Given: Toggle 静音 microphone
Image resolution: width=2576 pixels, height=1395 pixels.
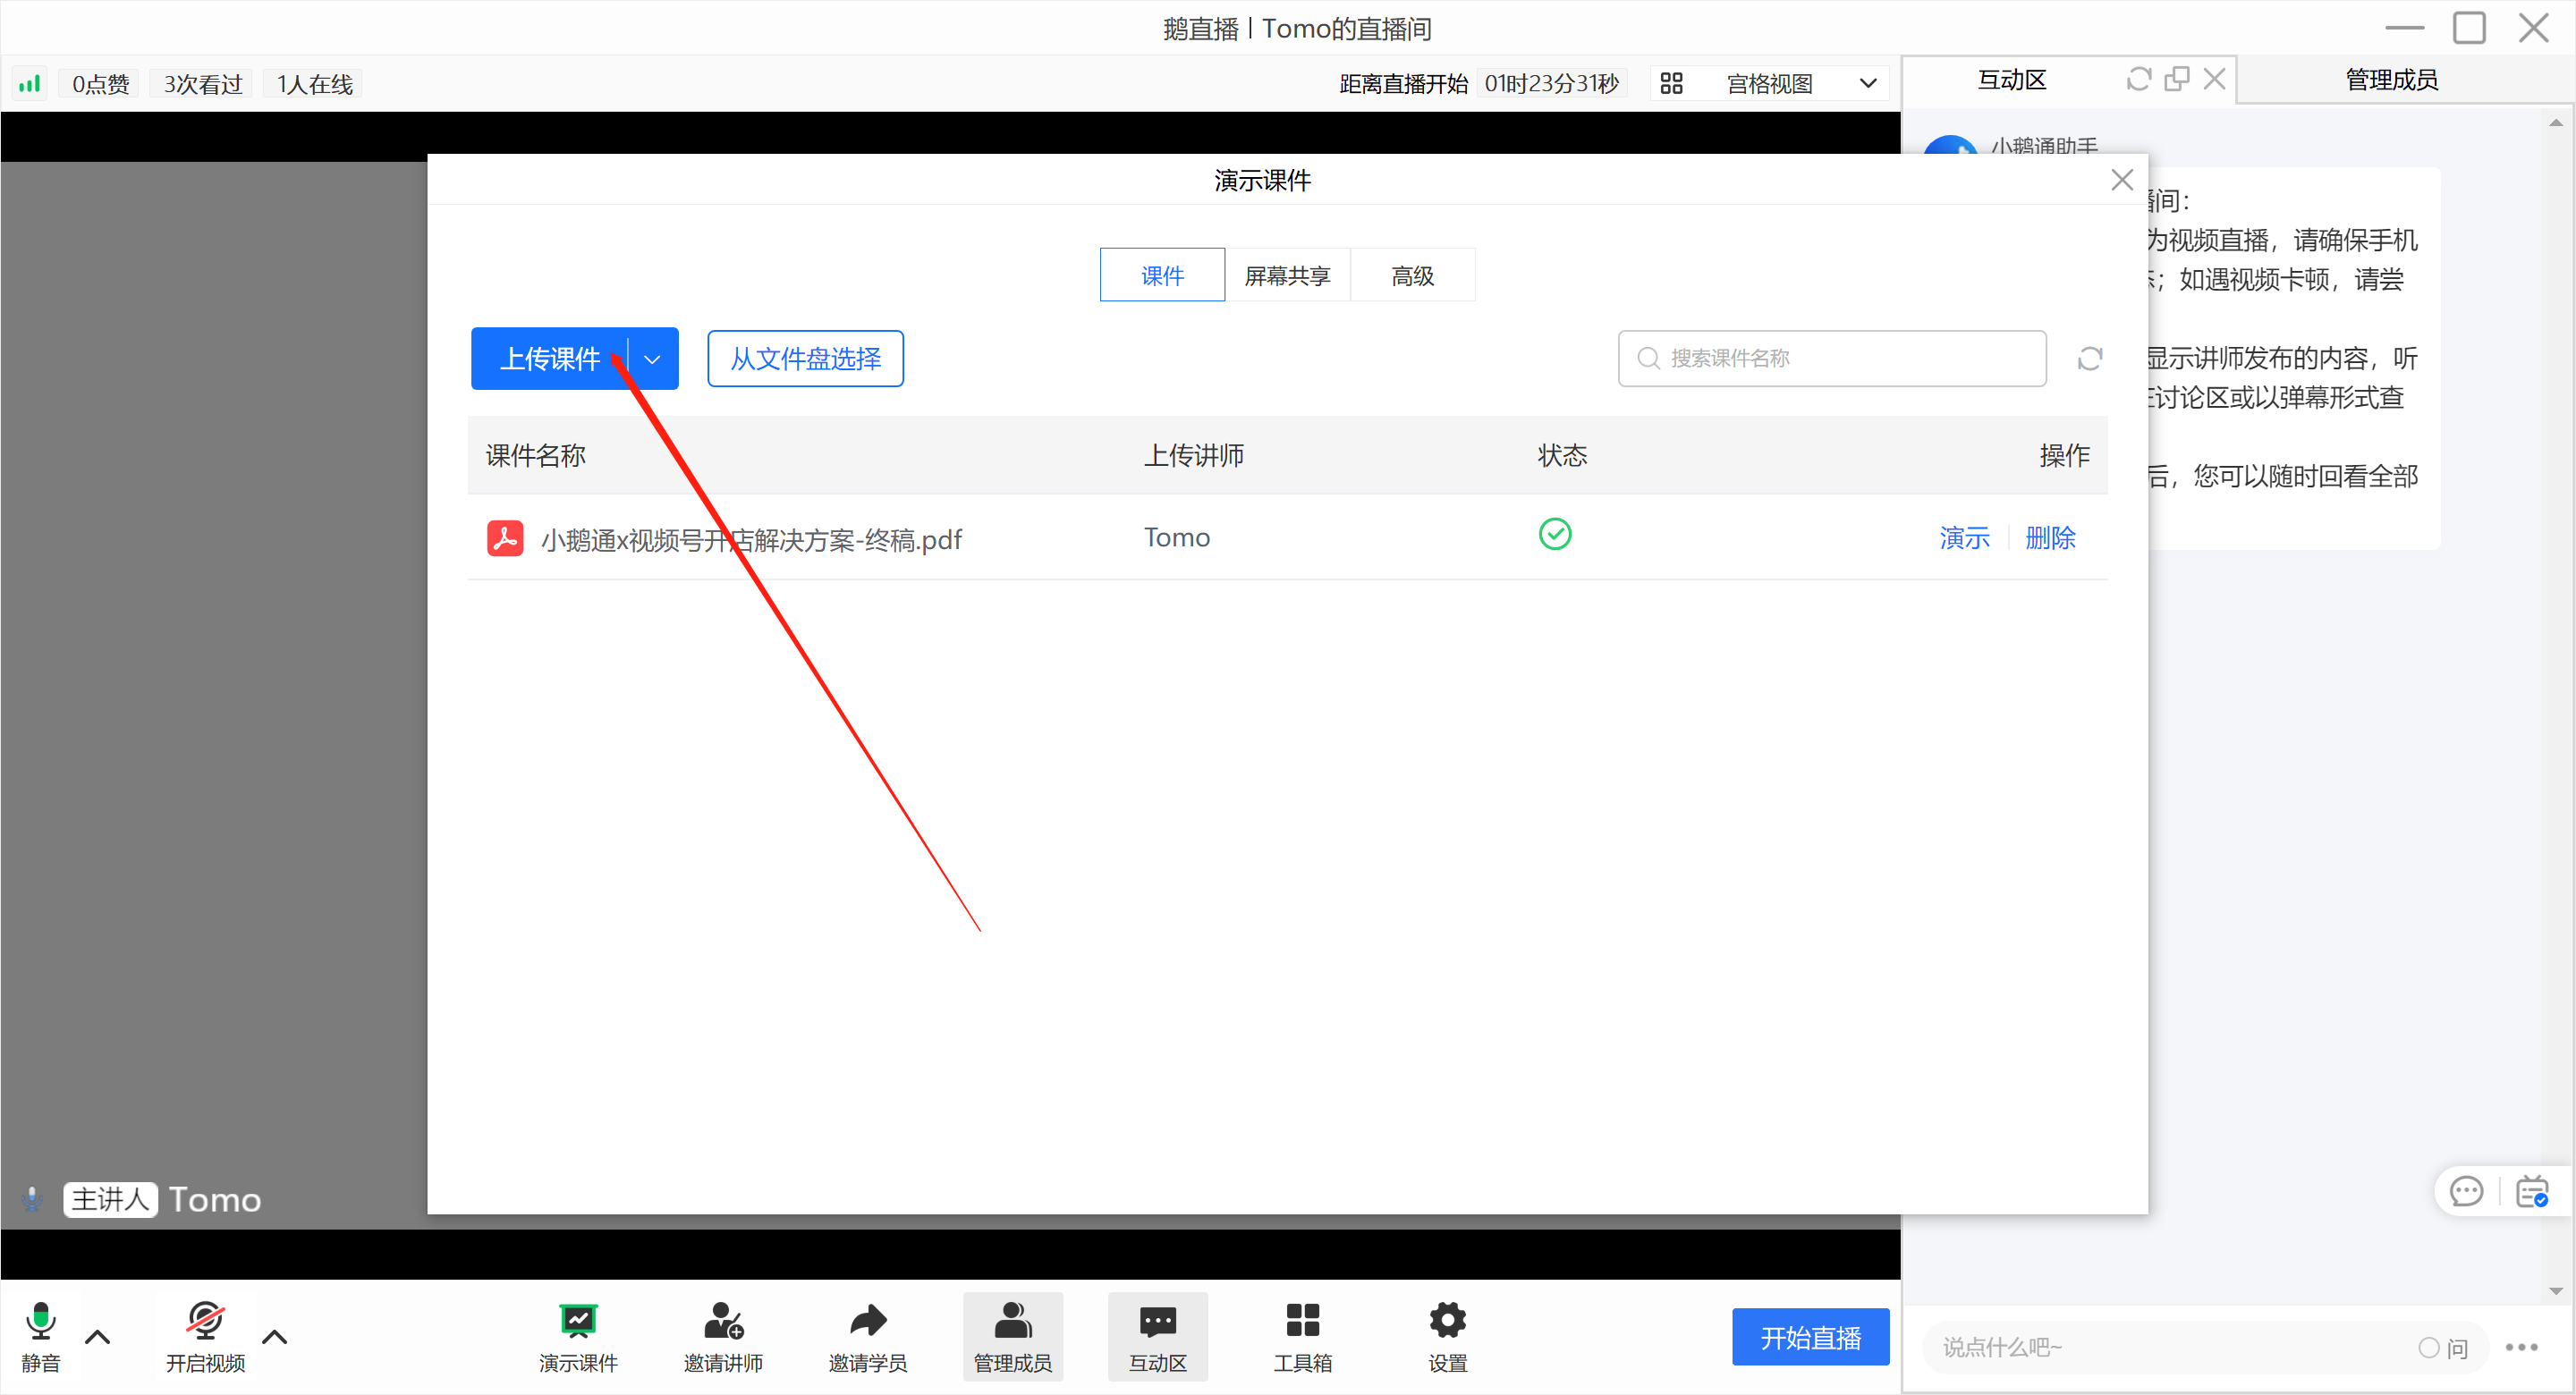Looking at the screenshot, I should click(41, 1321).
